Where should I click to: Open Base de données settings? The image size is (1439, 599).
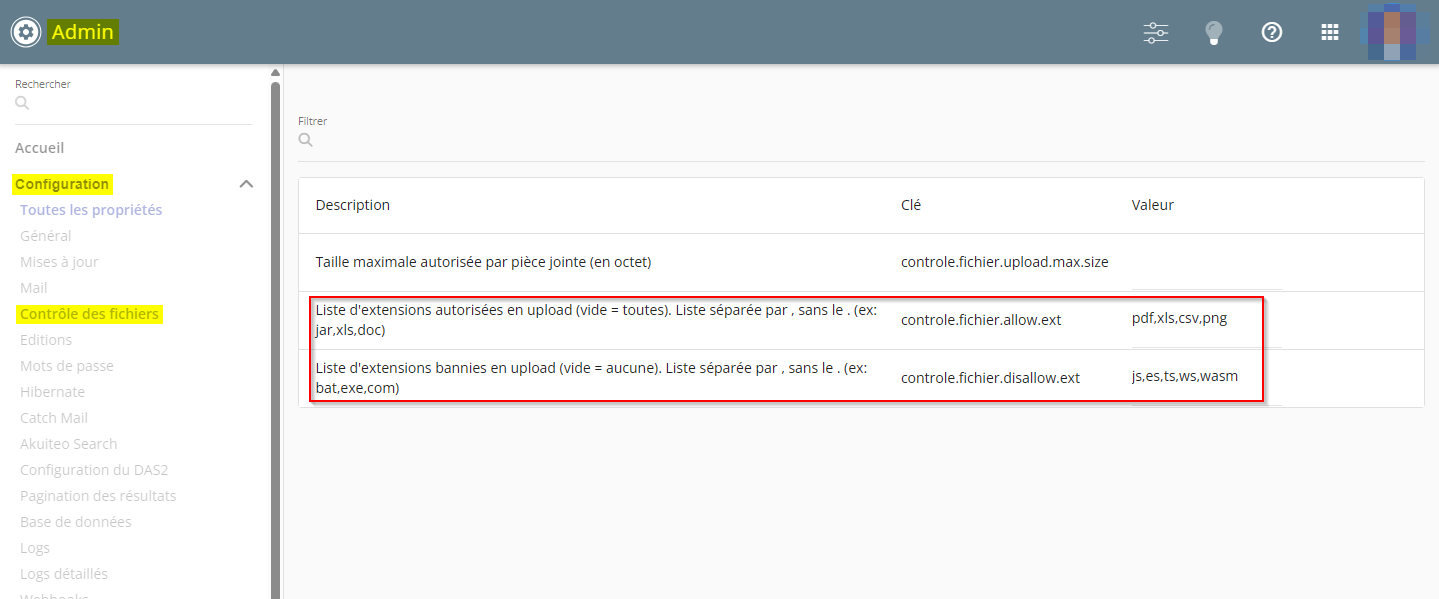(76, 522)
